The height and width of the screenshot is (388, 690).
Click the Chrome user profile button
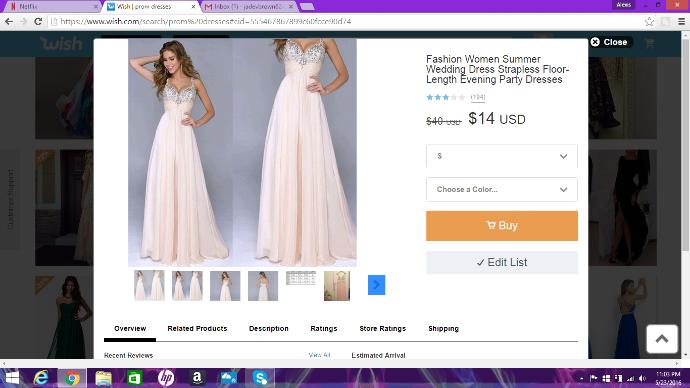[624, 5]
